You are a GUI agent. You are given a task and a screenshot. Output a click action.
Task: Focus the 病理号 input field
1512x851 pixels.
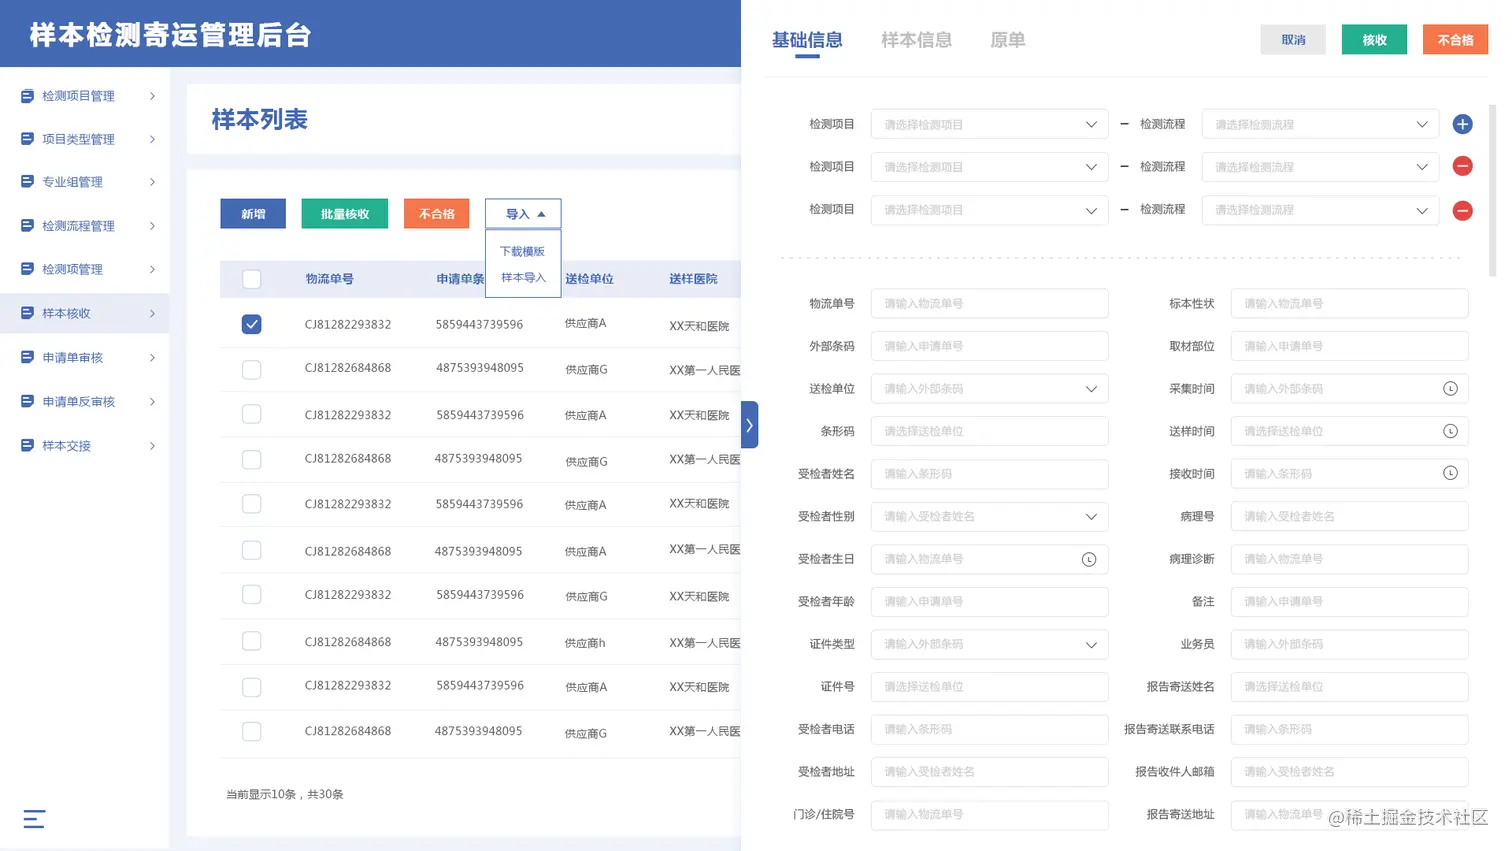pyautogui.click(x=1349, y=517)
